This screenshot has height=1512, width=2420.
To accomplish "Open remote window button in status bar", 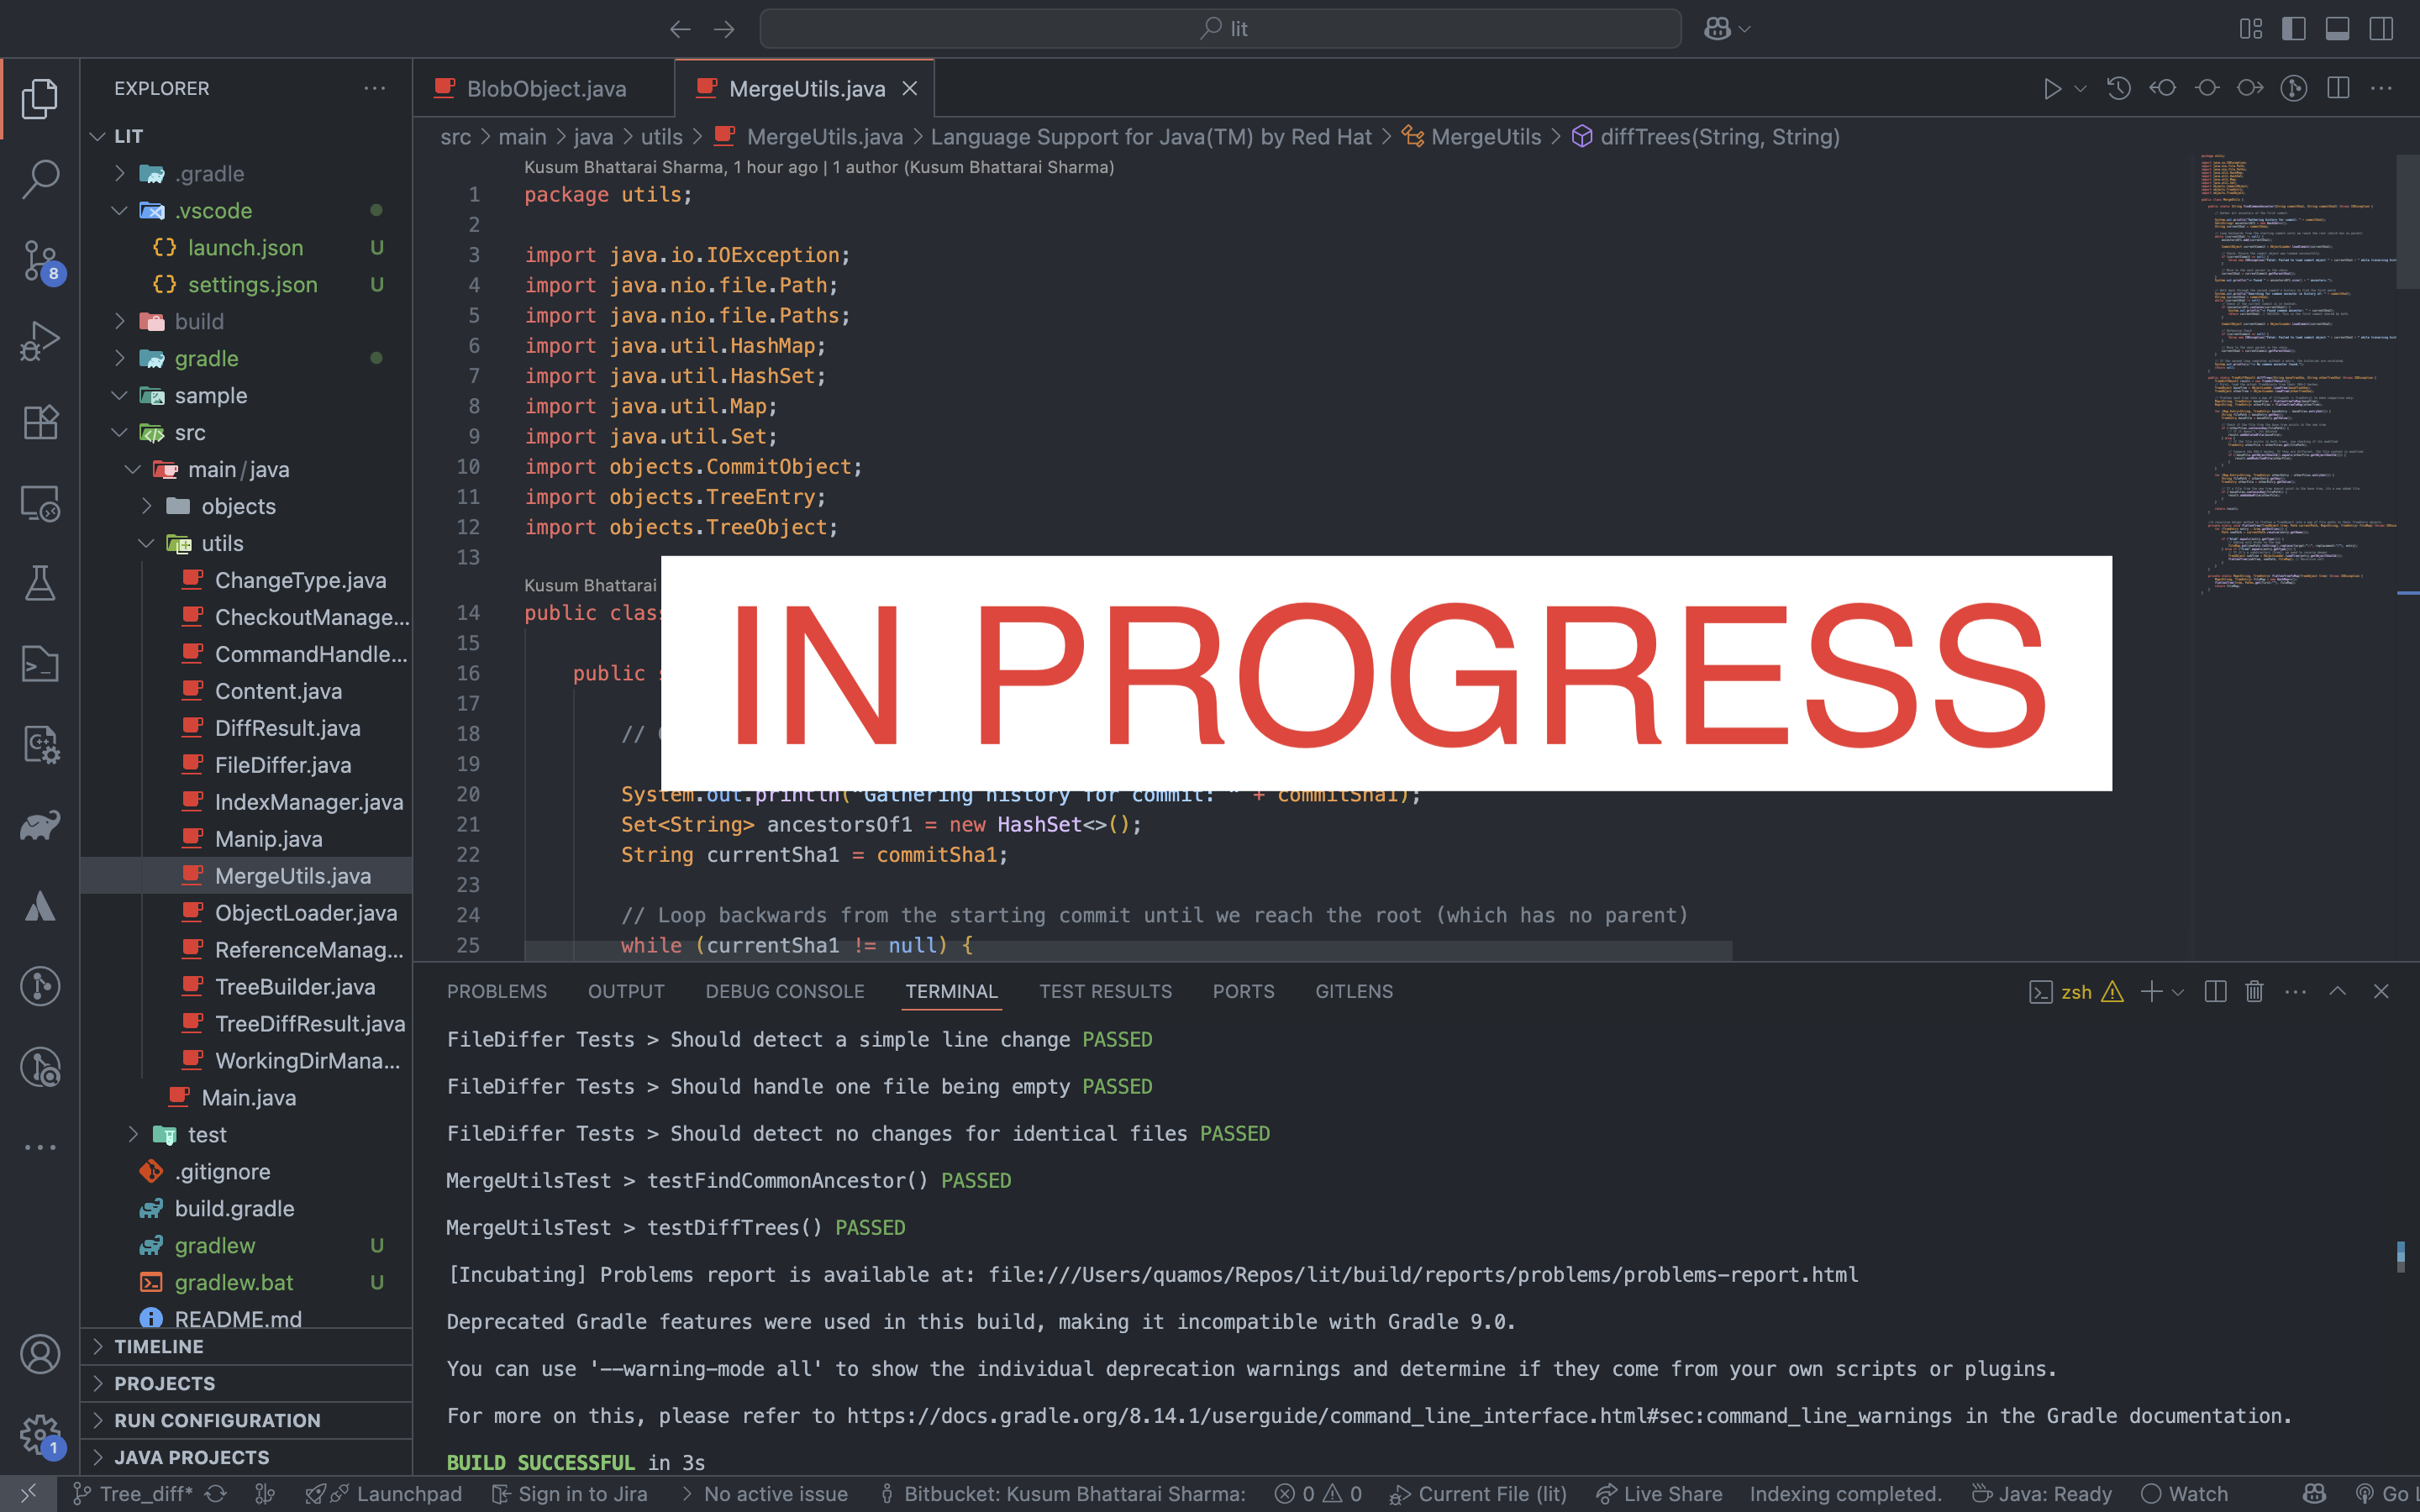I will click(x=28, y=1493).
